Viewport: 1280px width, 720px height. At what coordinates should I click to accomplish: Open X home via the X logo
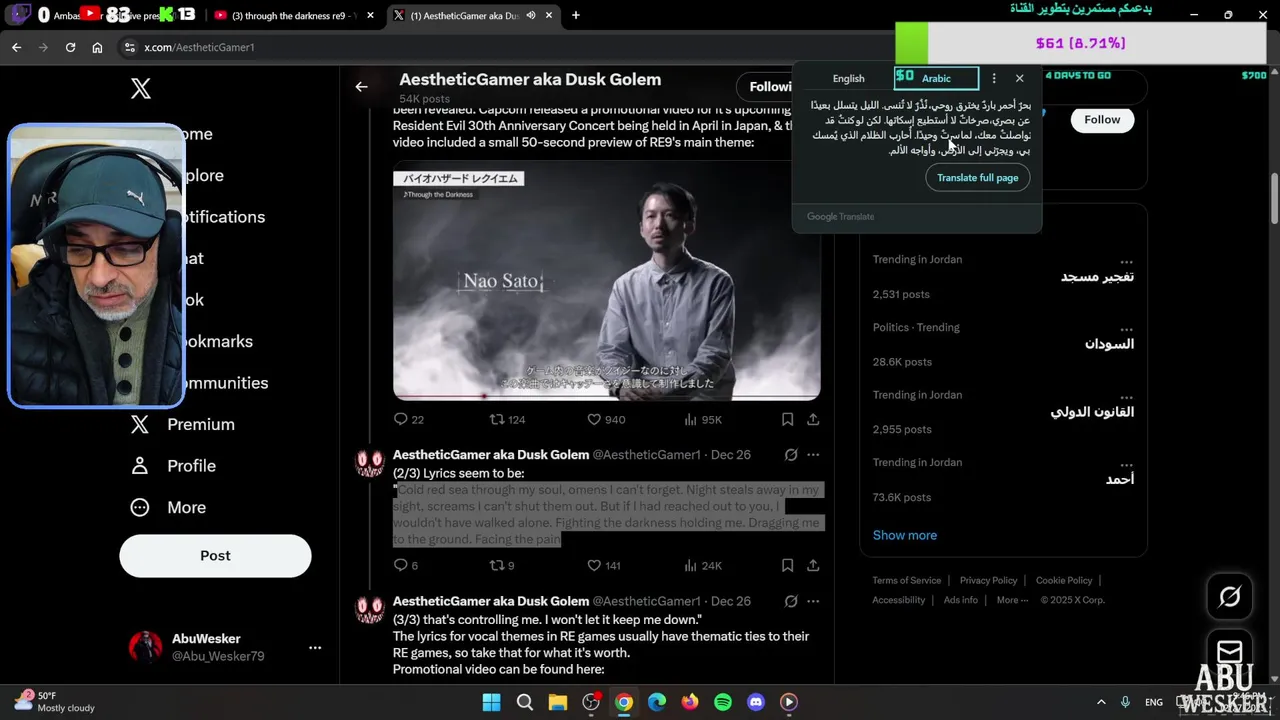point(141,88)
